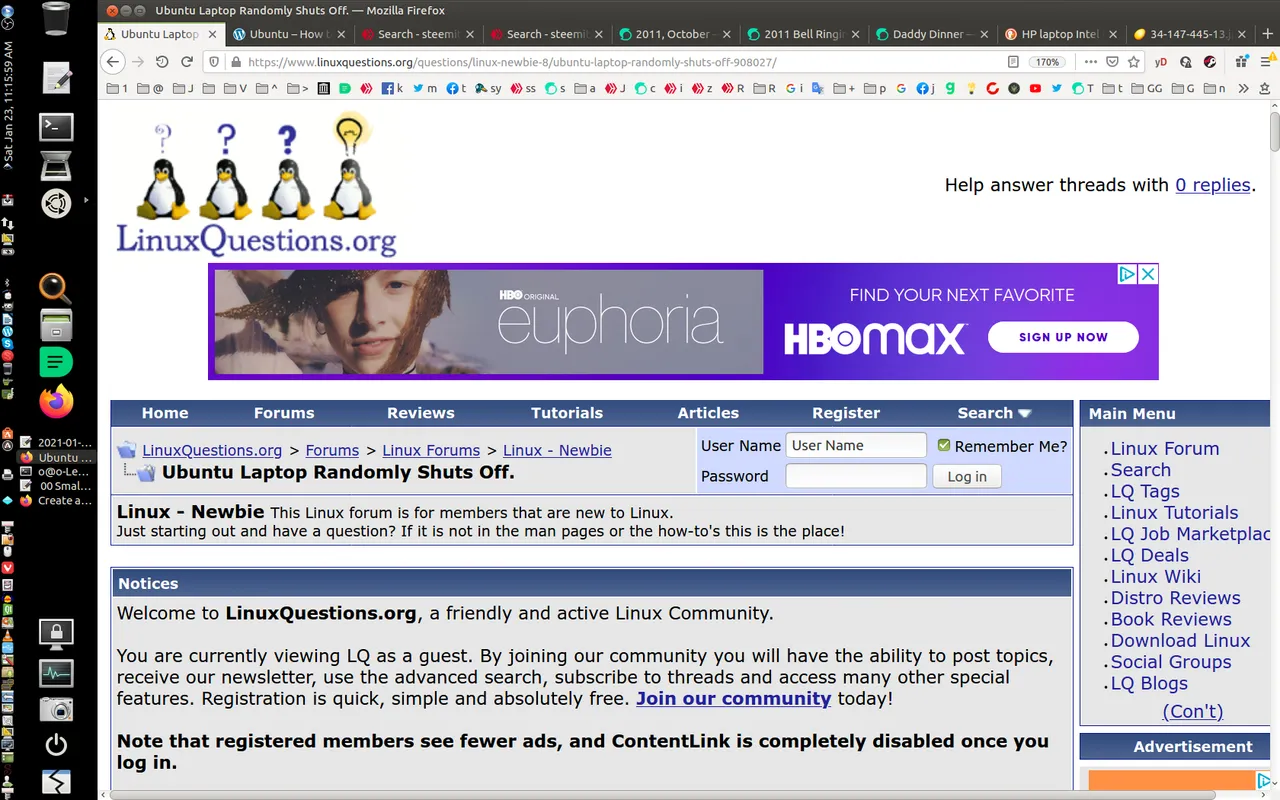This screenshot has width=1280, height=800.
Task: Click the YouTube bookmark icon in toolbar
Action: coord(1035,89)
